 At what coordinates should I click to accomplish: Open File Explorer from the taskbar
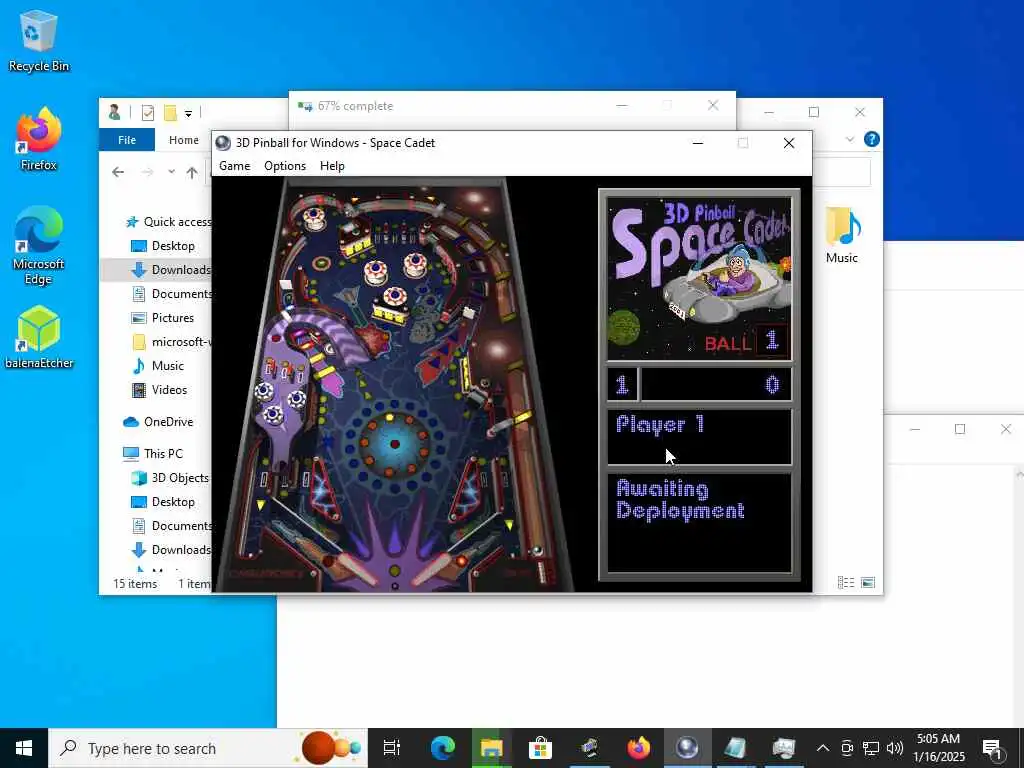[x=491, y=748]
